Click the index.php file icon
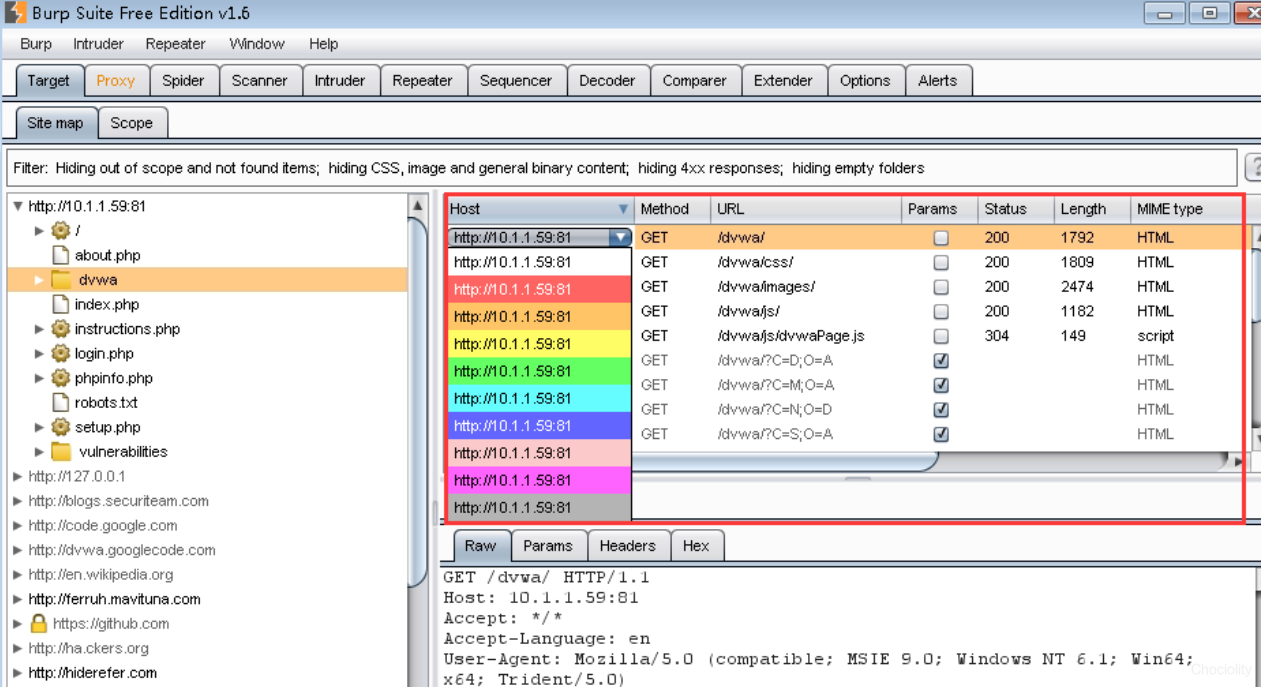The height and width of the screenshot is (687, 1261). [60, 304]
